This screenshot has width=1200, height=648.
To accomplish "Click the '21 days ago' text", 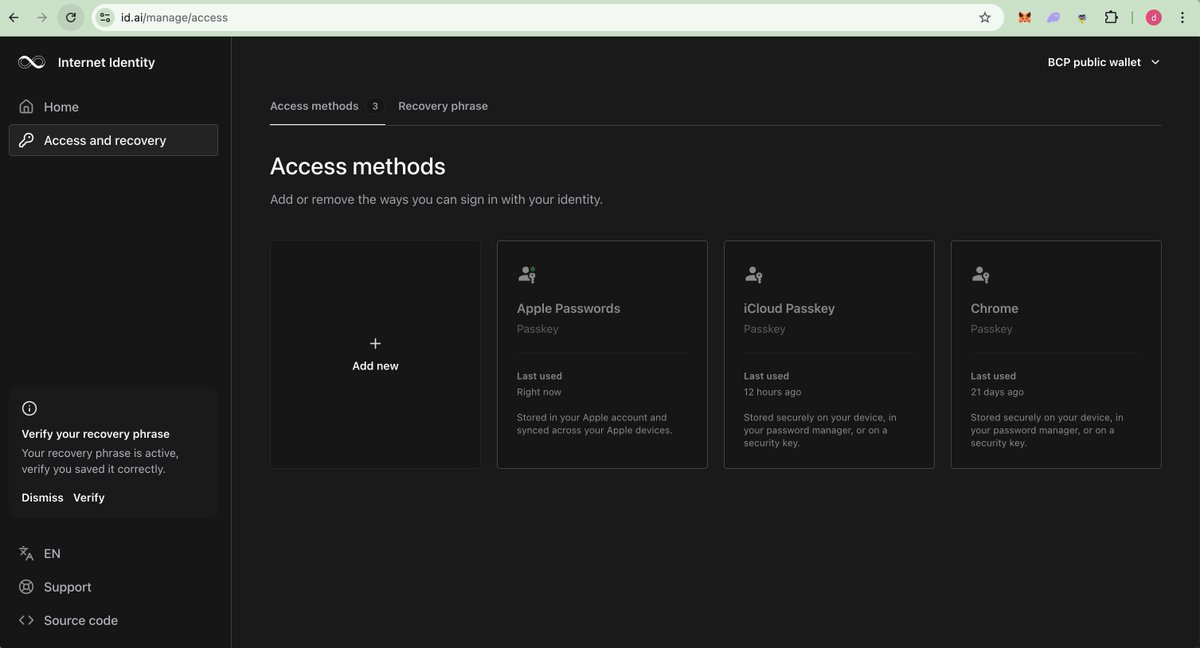I will click(997, 392).
